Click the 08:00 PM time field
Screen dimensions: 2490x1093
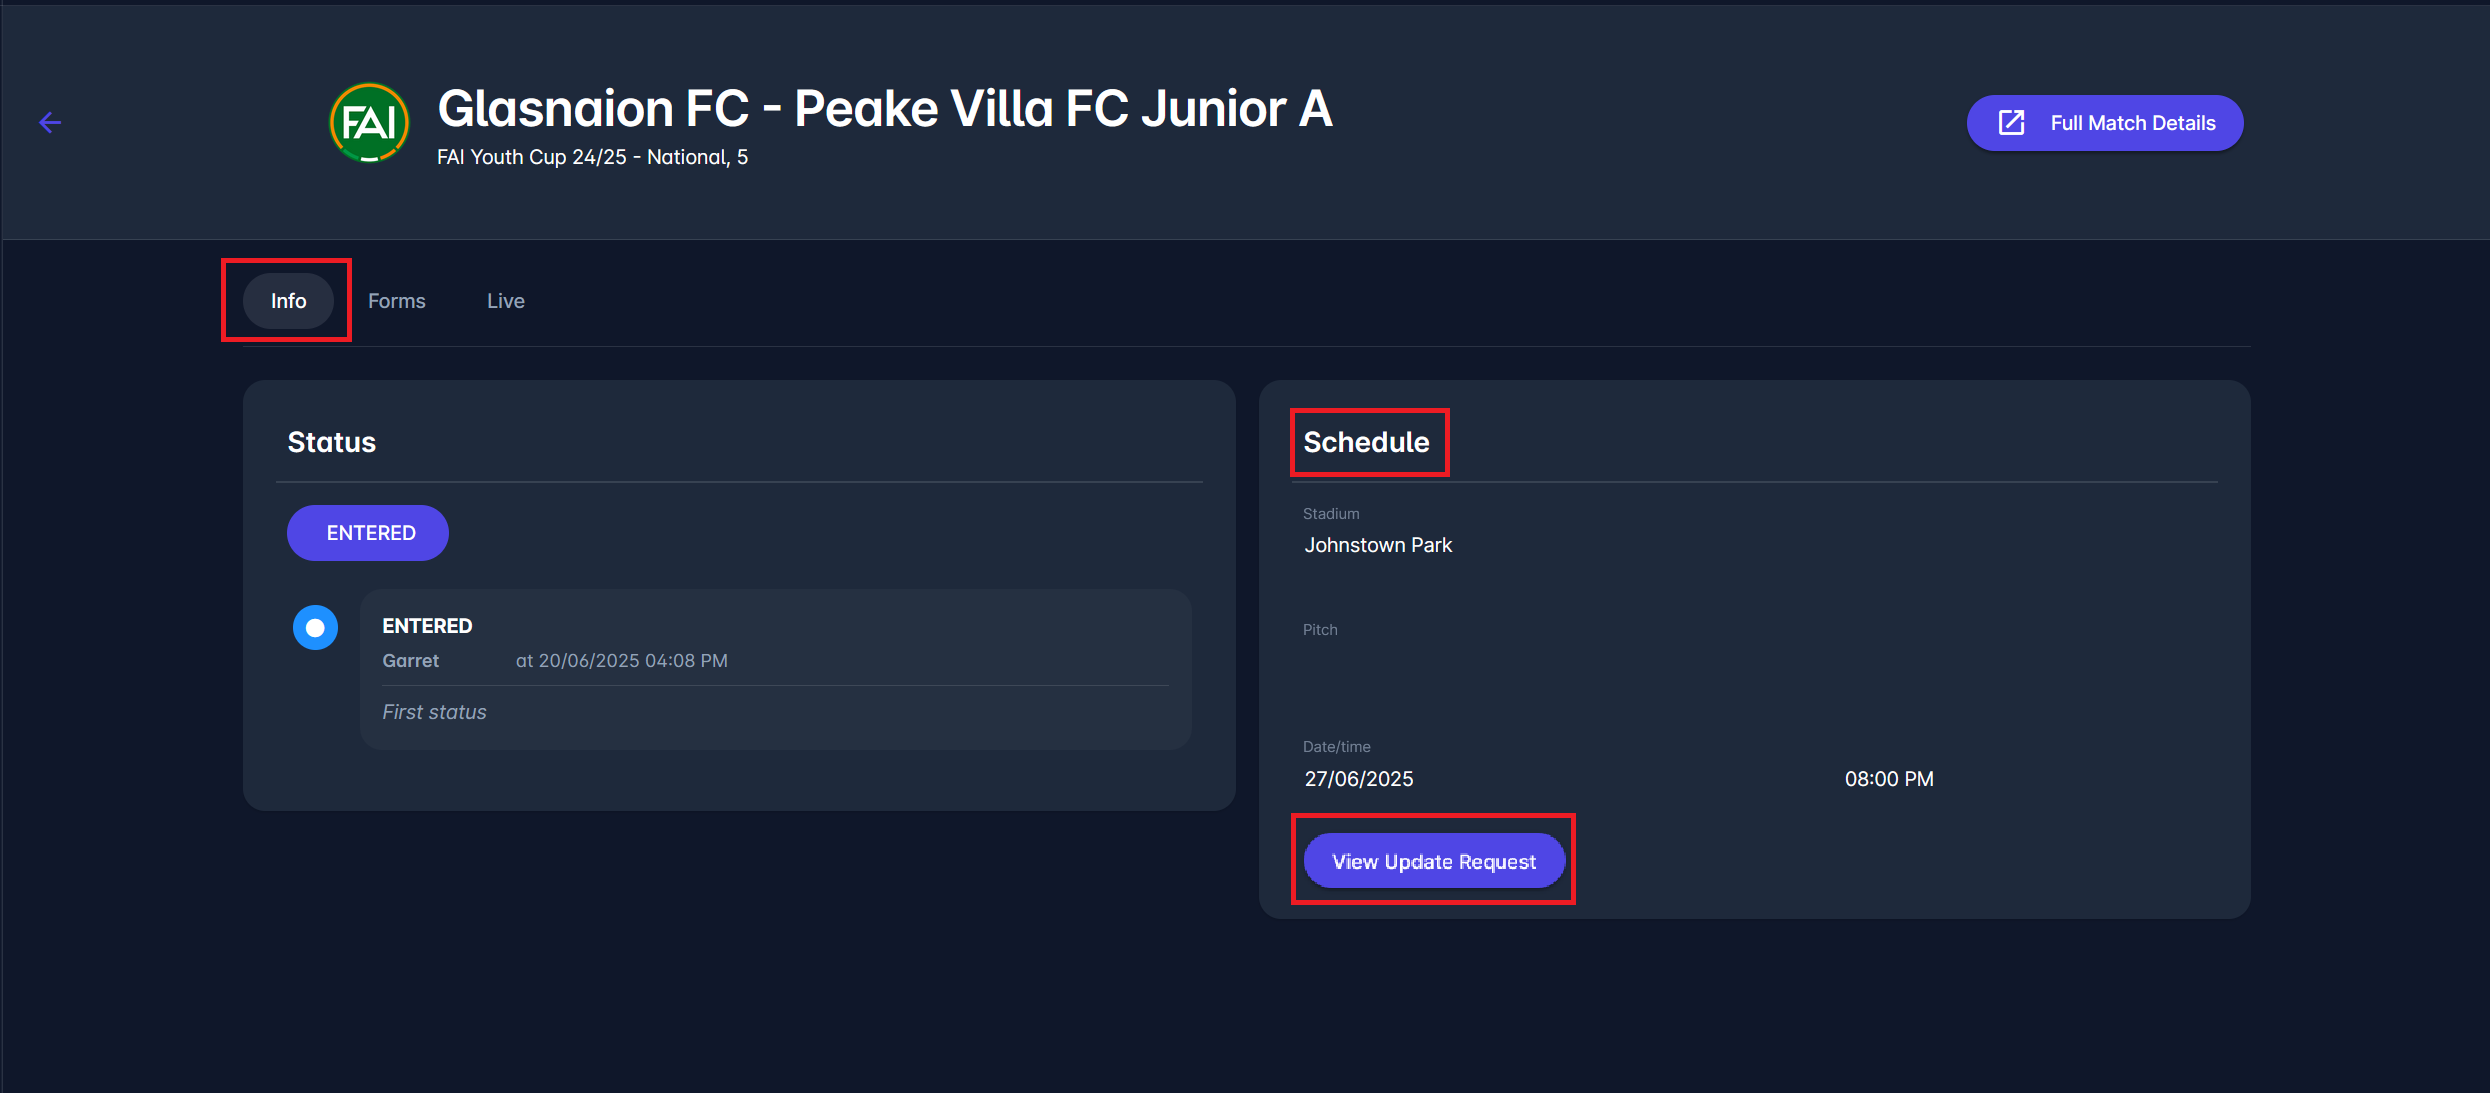point(1888,779)
